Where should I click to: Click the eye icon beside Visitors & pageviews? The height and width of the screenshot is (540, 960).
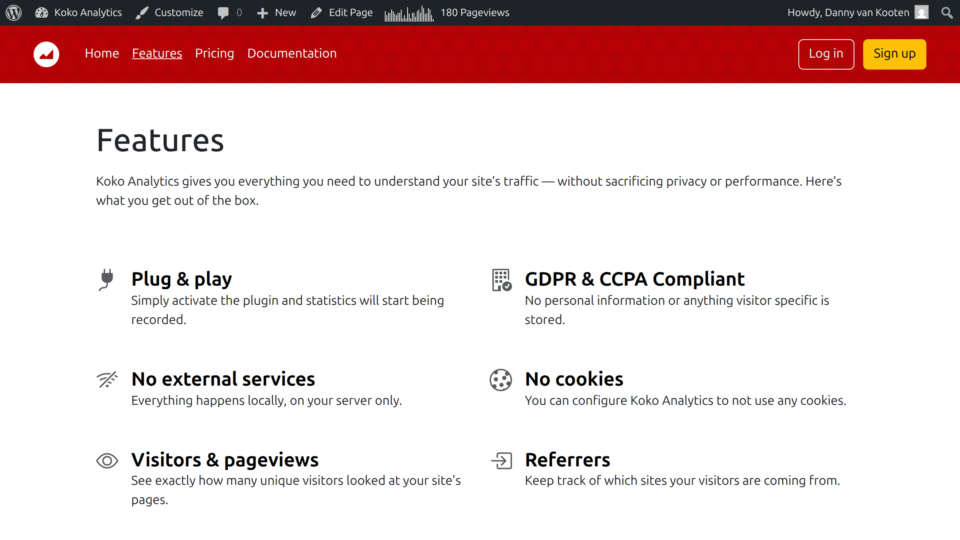click(x=107, y=460)
